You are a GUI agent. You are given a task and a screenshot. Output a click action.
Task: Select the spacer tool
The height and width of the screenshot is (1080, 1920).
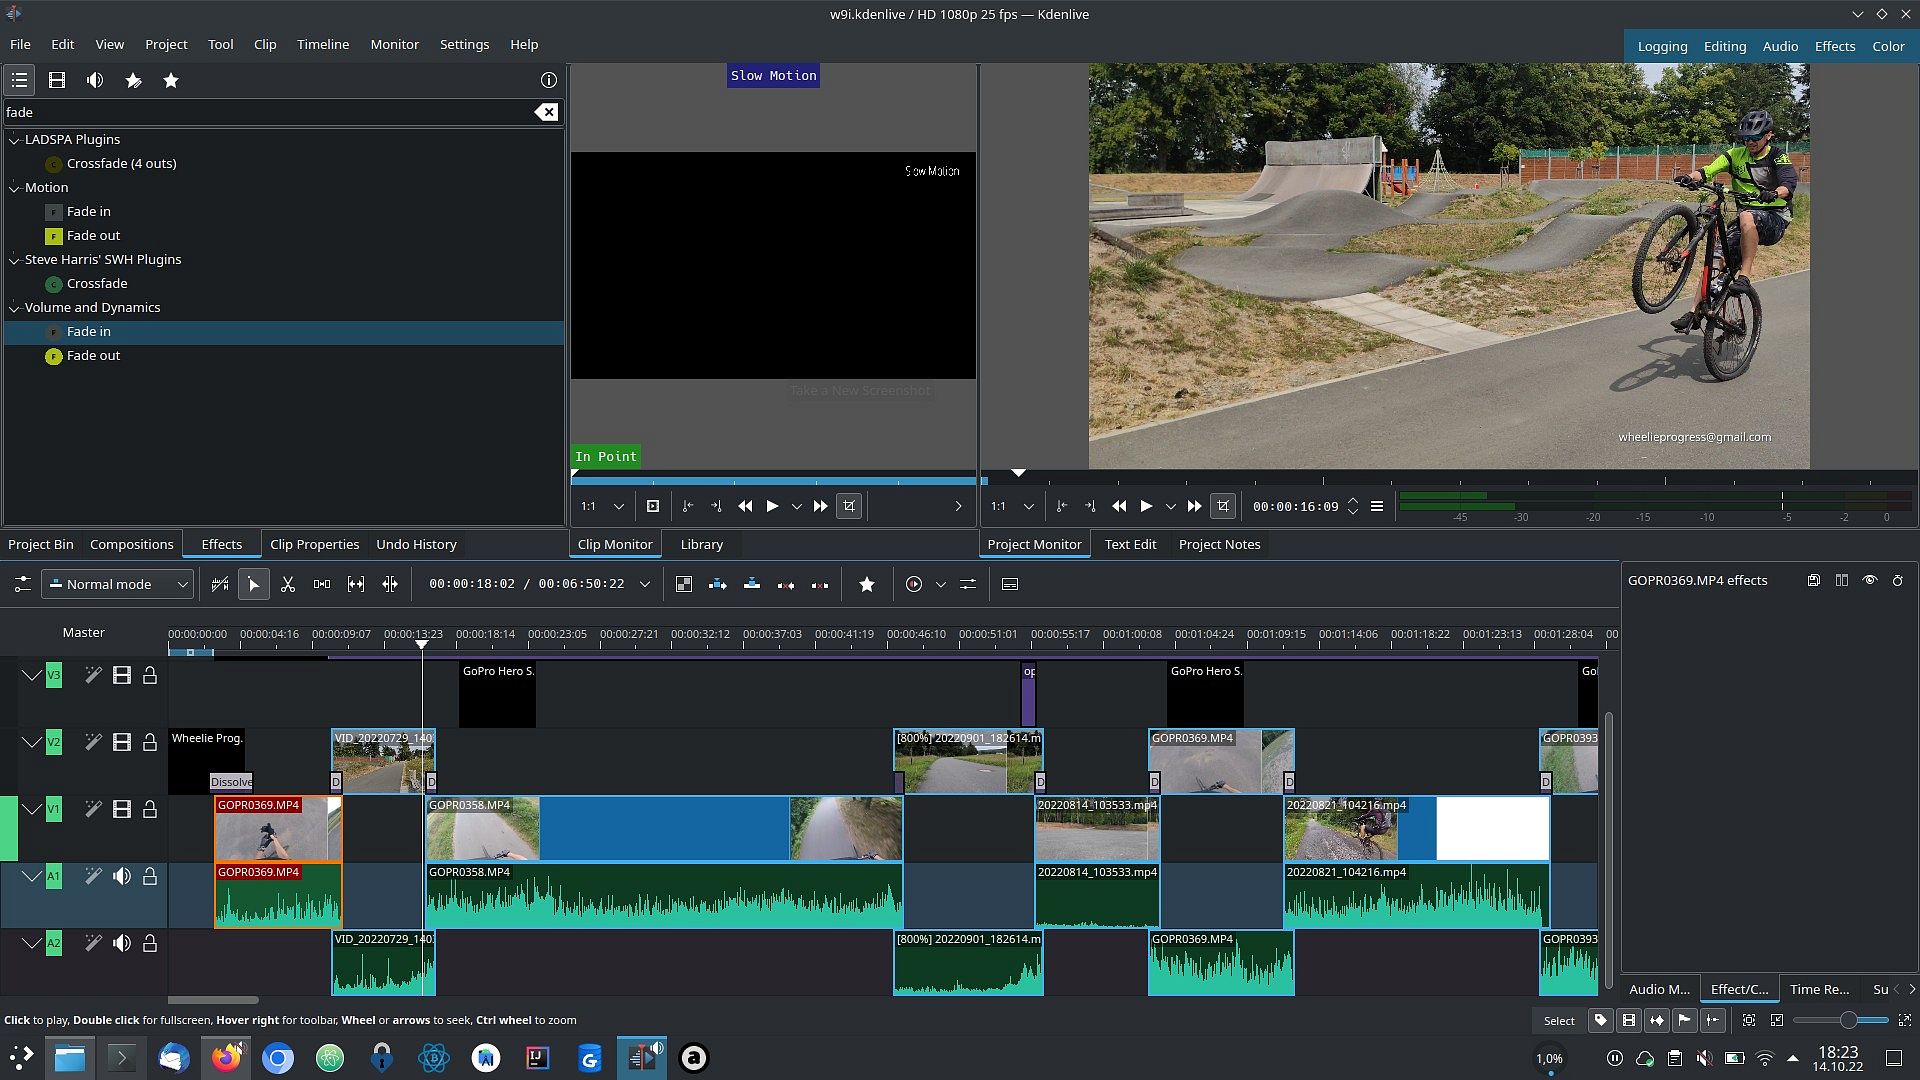(x=322, y=585)
